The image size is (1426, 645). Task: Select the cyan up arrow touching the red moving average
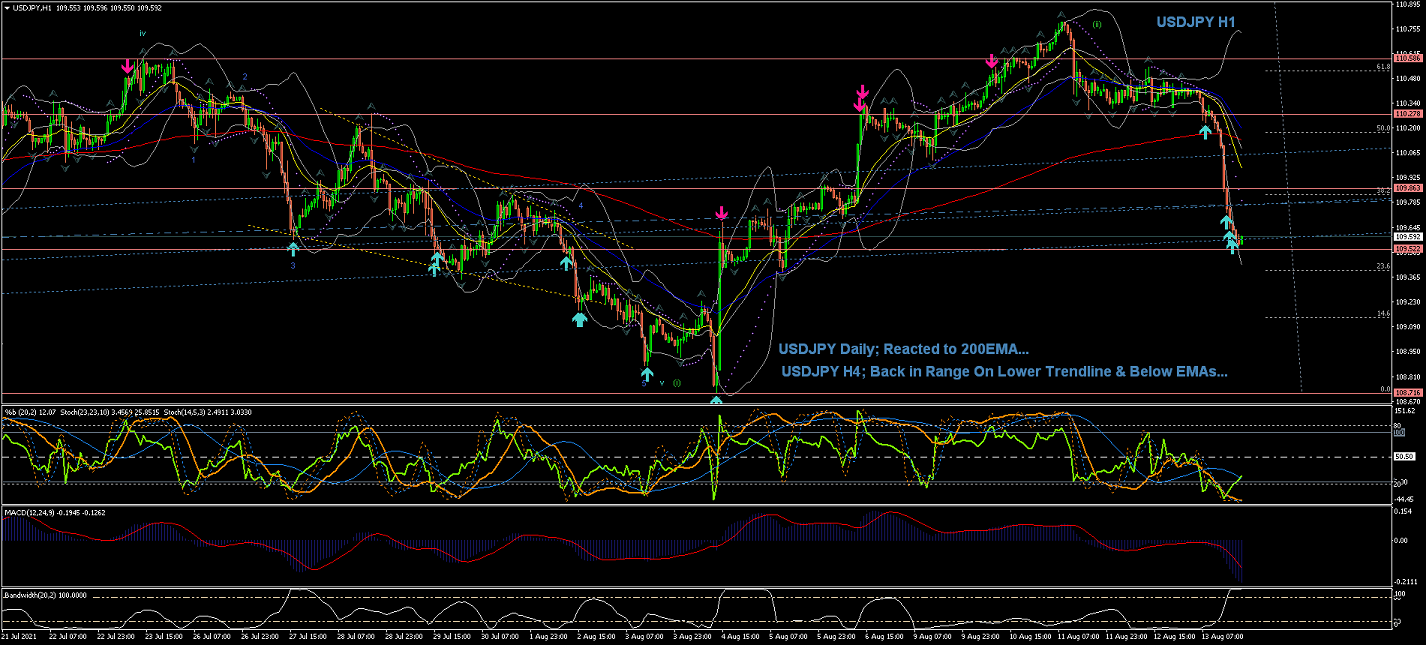pos(1206,131)
